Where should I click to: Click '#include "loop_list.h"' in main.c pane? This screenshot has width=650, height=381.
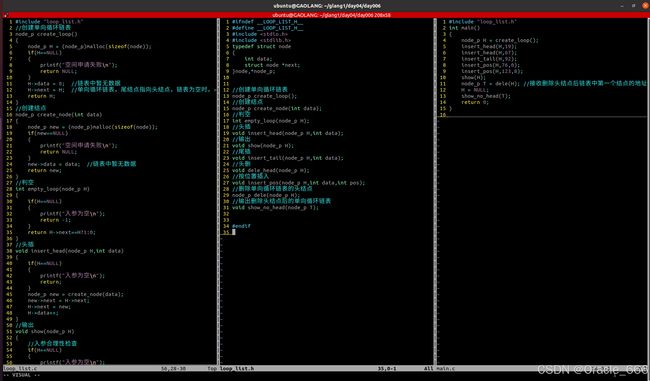(483, 22)
